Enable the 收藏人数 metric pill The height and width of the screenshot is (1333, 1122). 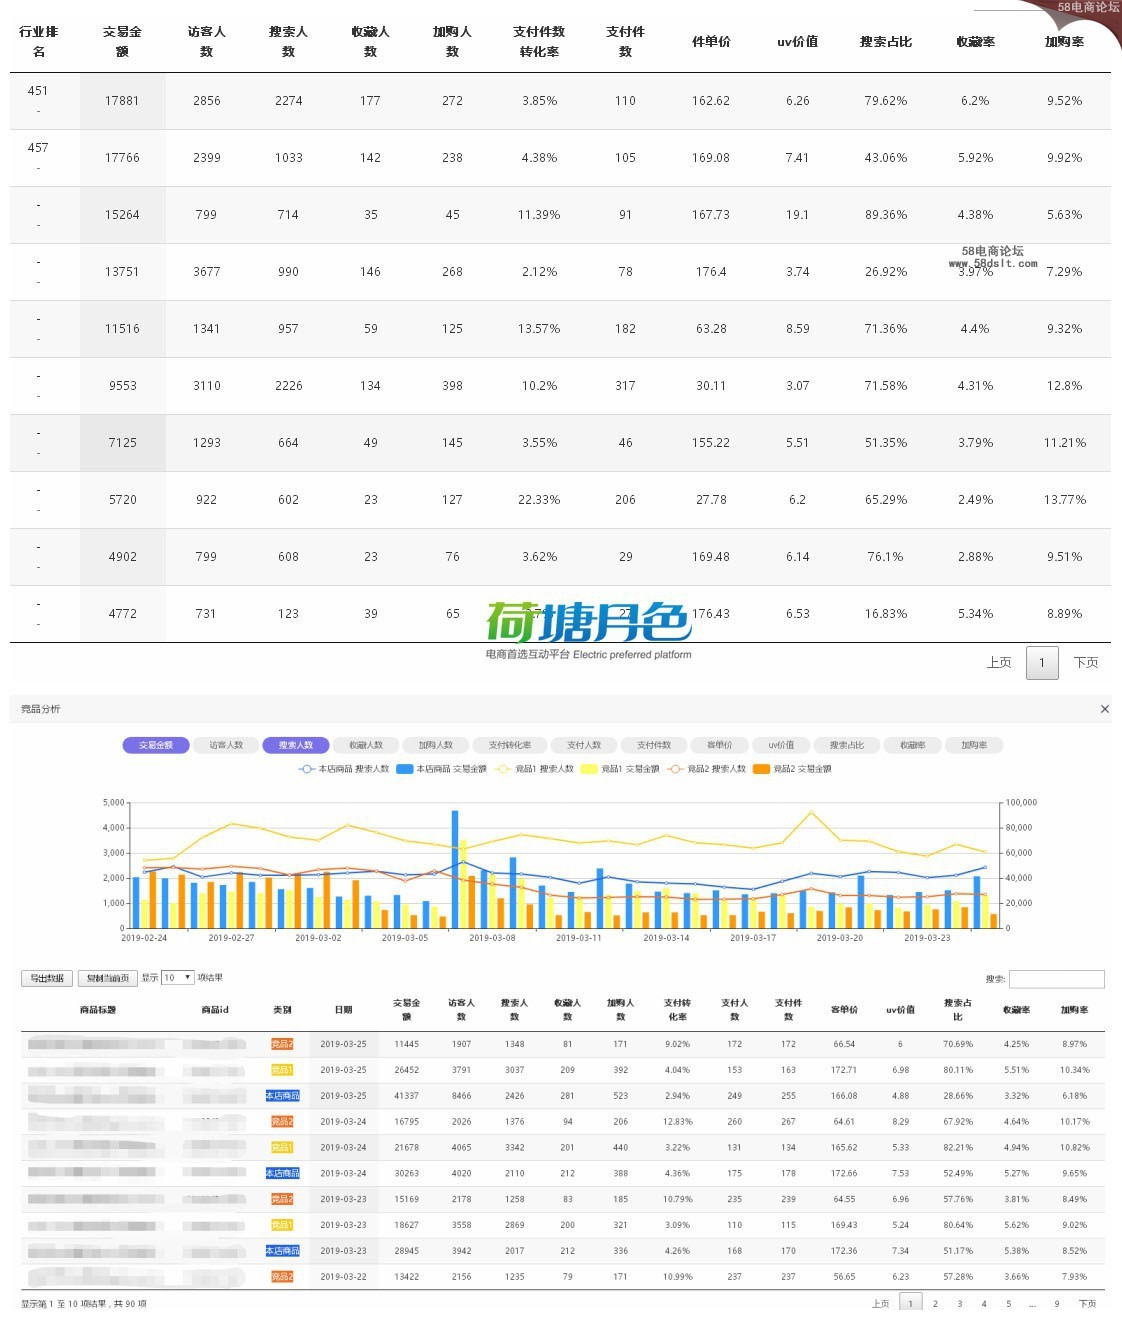coord(366,745)
